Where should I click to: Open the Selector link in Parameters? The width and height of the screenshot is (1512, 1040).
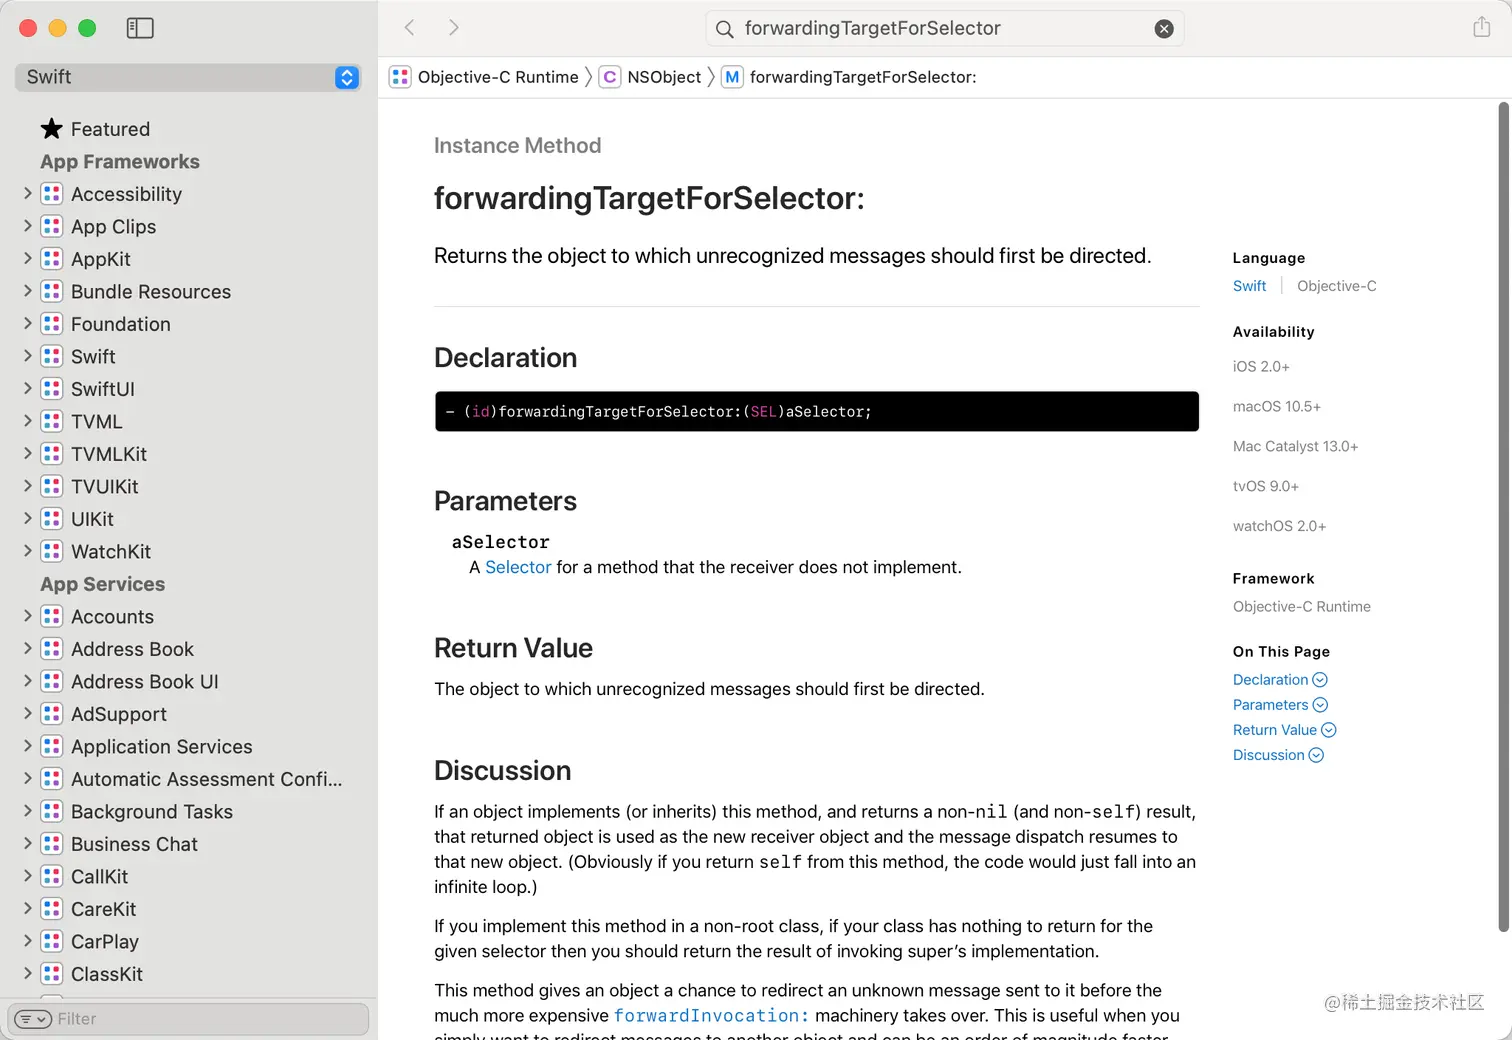coord(518,567)
